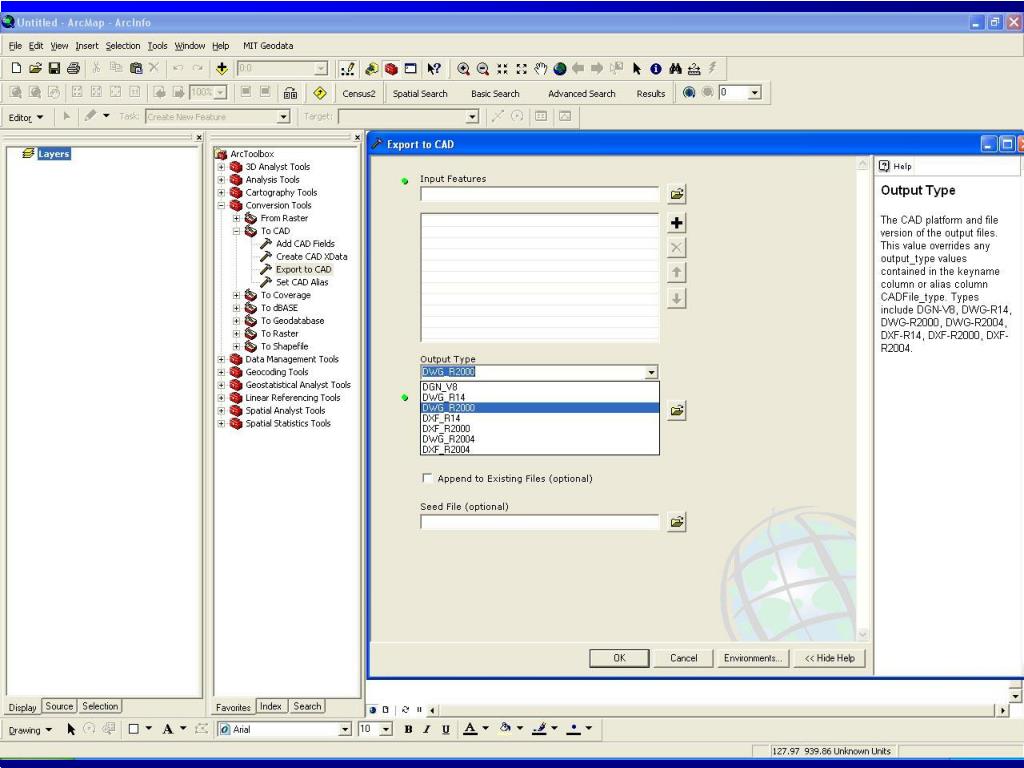The width and height of the screenshot is (1024, 768).
Task: Browse for Input Features with folder icon
Action: 677,194
